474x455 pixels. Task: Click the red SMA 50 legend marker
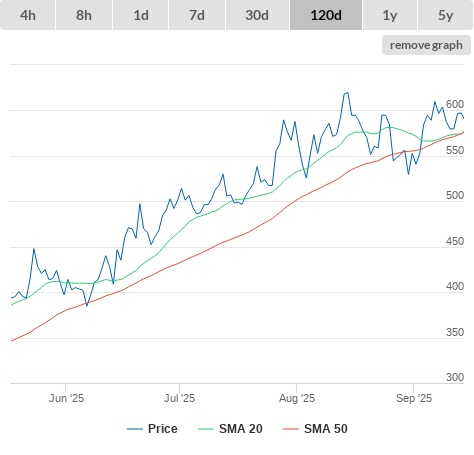click(291, 429)
